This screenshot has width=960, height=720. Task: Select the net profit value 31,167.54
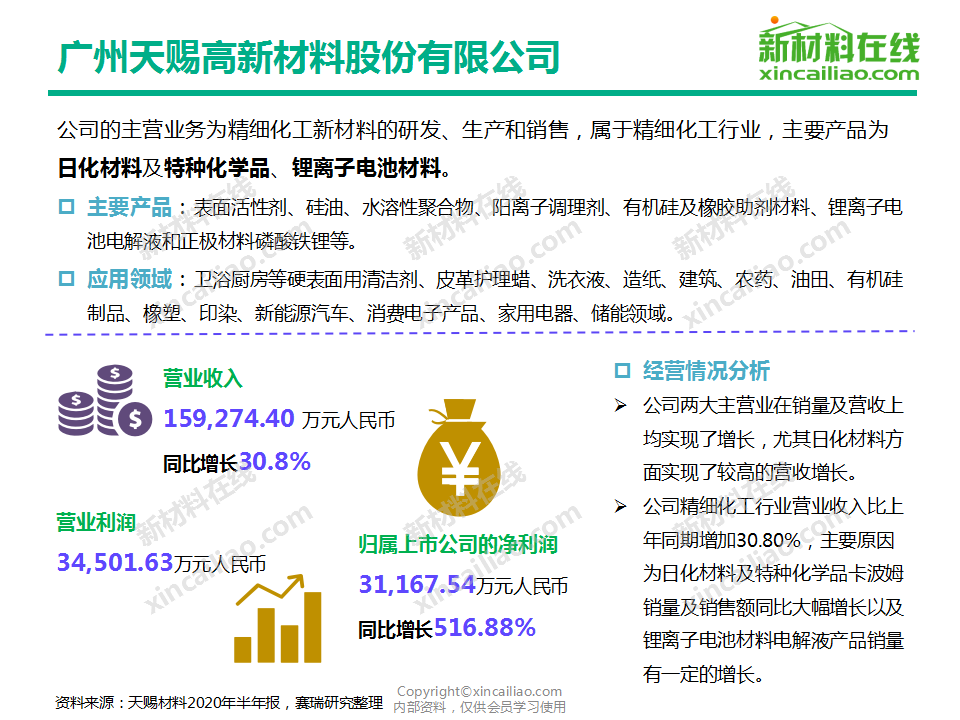(x=417, y=584)
